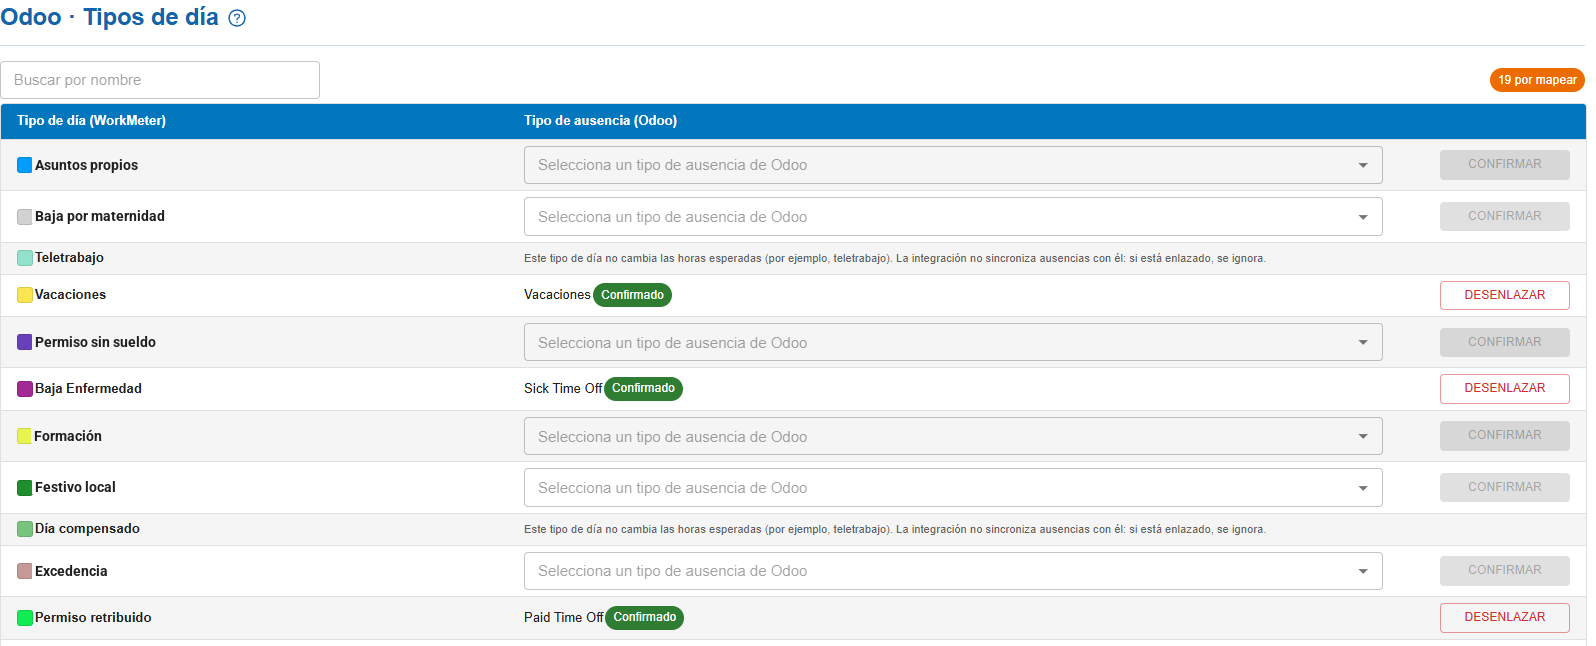The width and height of the screenshot is (1596, 646).
Task: Open Odoo absence dropdown for Formación
Action: click(953, 436)
